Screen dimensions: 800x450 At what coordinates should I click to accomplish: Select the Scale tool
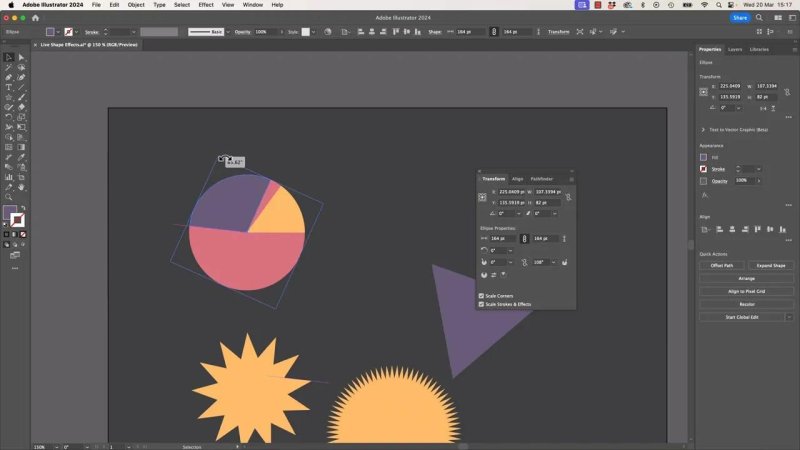pos(21,117)
